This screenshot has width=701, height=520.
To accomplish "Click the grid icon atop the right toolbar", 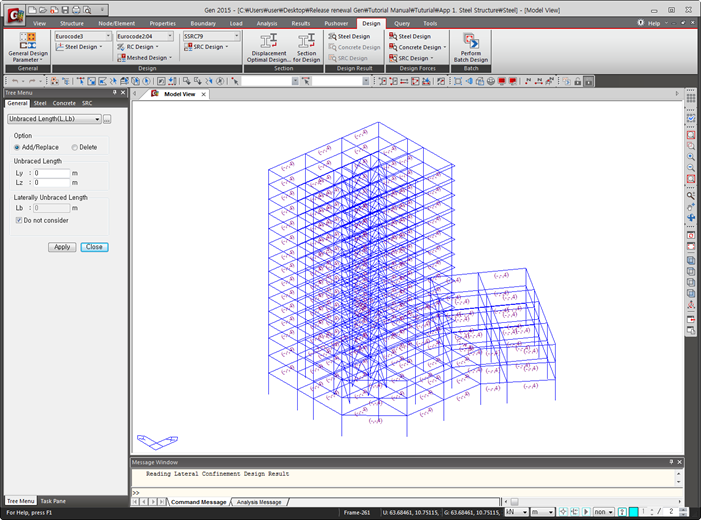I will [x=691, y=98].
